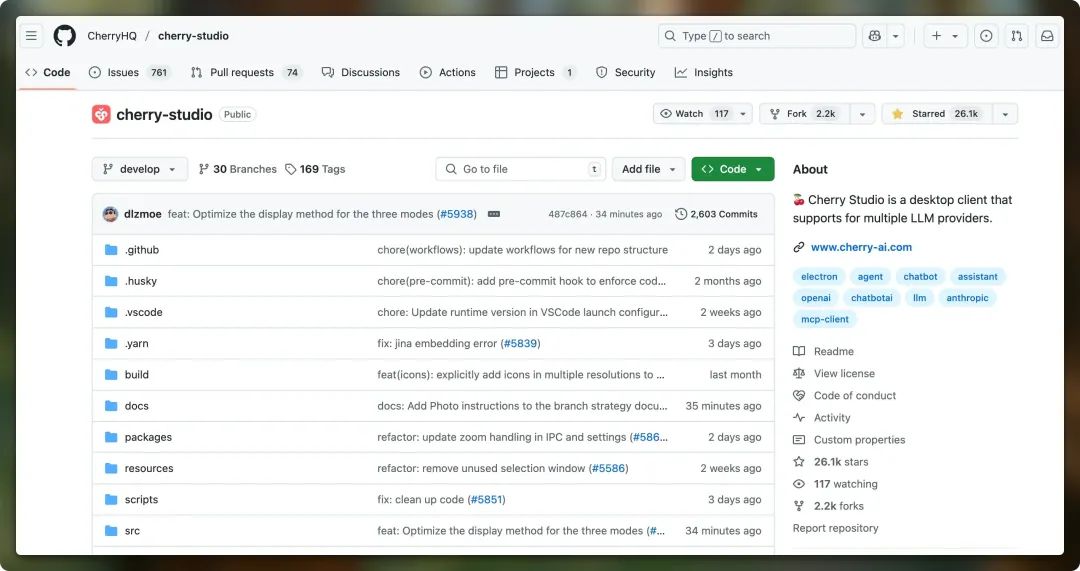Viewport: 1080px width, 571px height.
Task: Open the green Code dropdown button
Action: (733, 169)
